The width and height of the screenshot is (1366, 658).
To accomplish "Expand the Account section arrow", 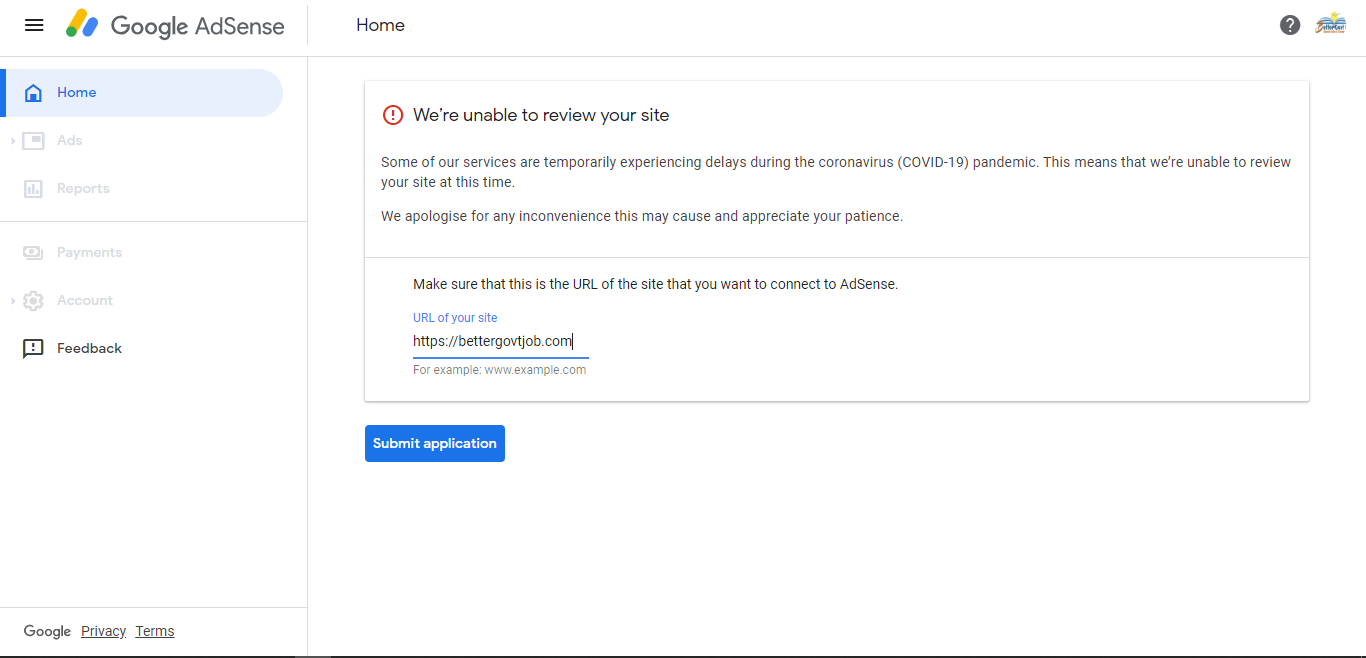I will (13, 301).
